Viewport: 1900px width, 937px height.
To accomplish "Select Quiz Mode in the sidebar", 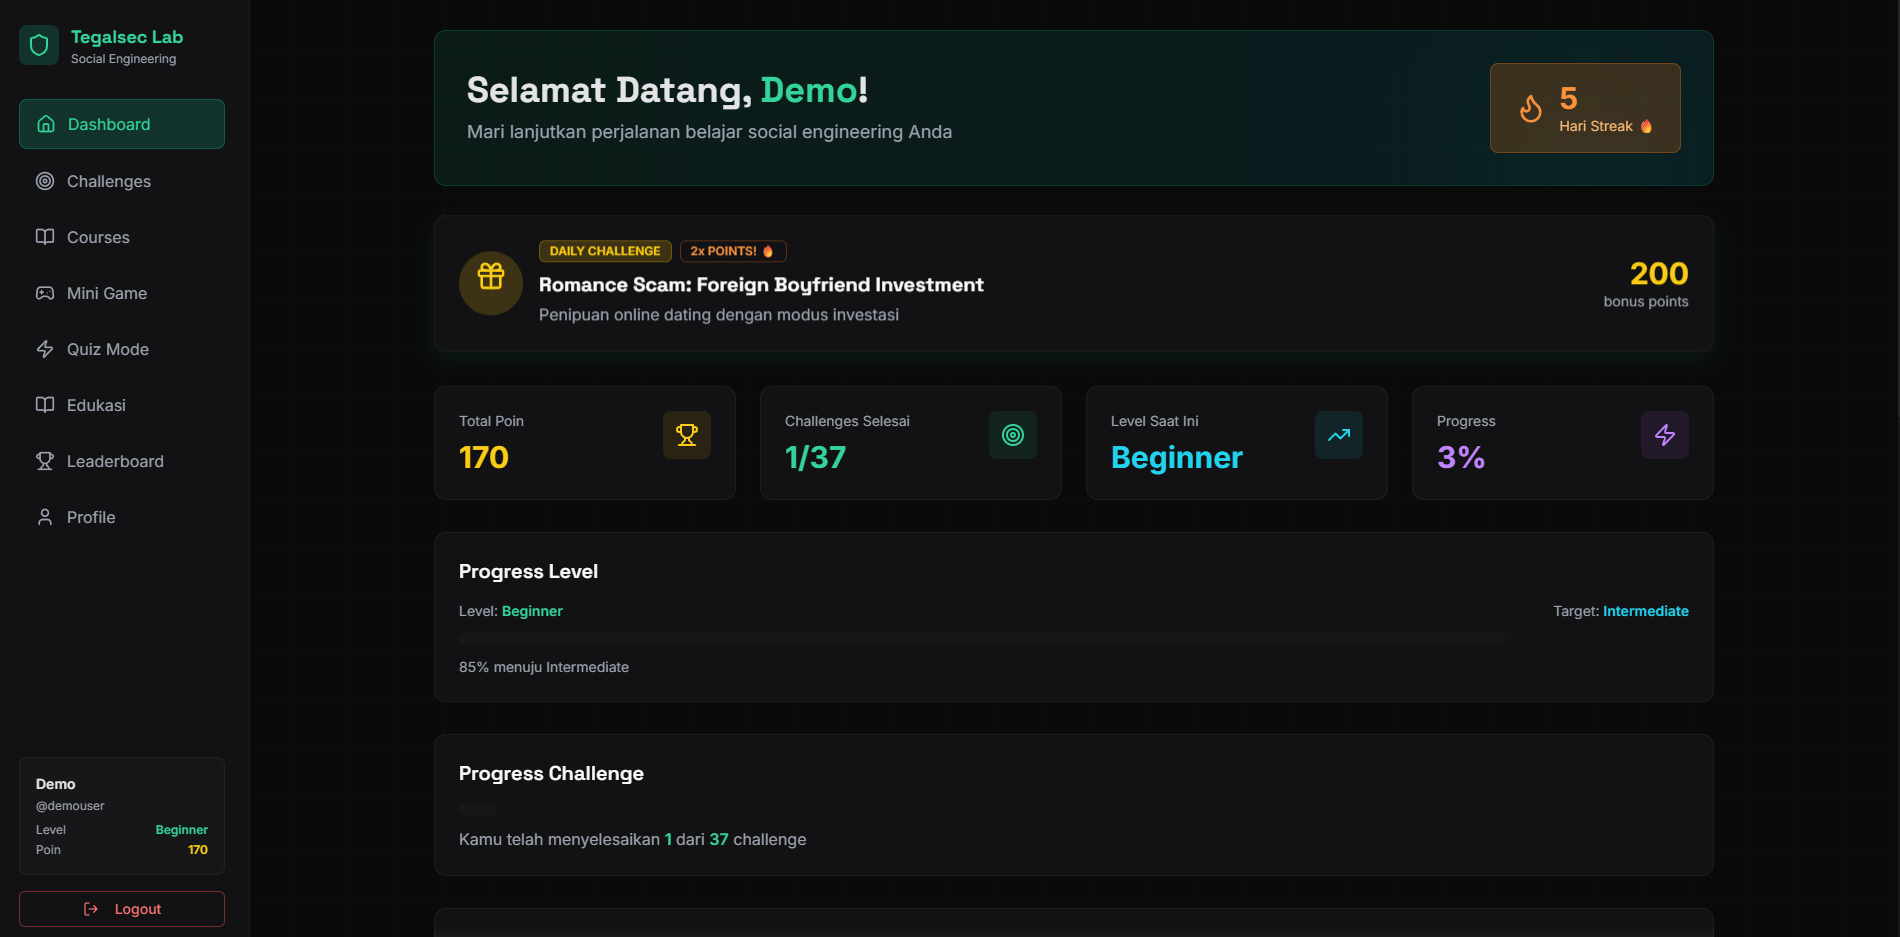I will pyautogui.click(x=107, y=349).
